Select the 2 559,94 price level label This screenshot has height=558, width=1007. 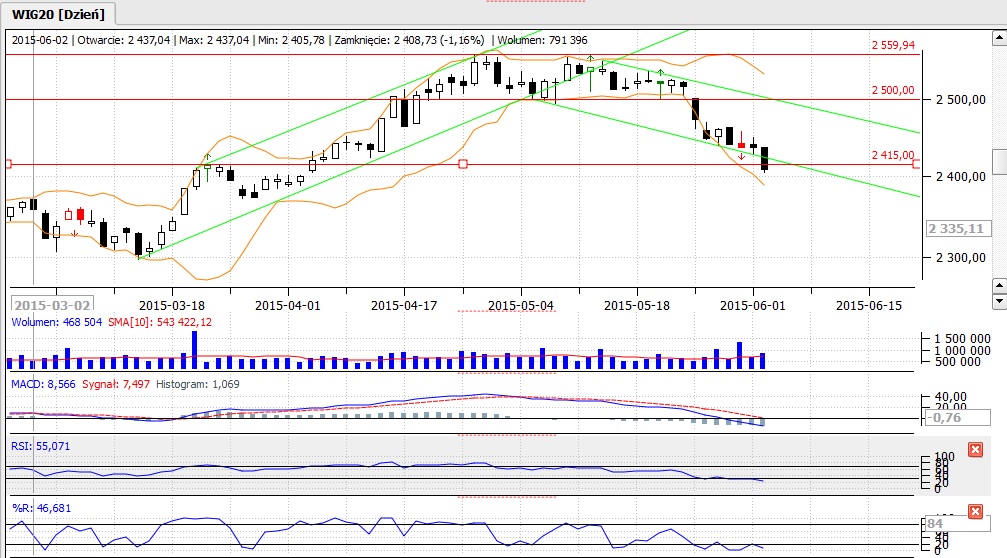[x=893, y=45]
